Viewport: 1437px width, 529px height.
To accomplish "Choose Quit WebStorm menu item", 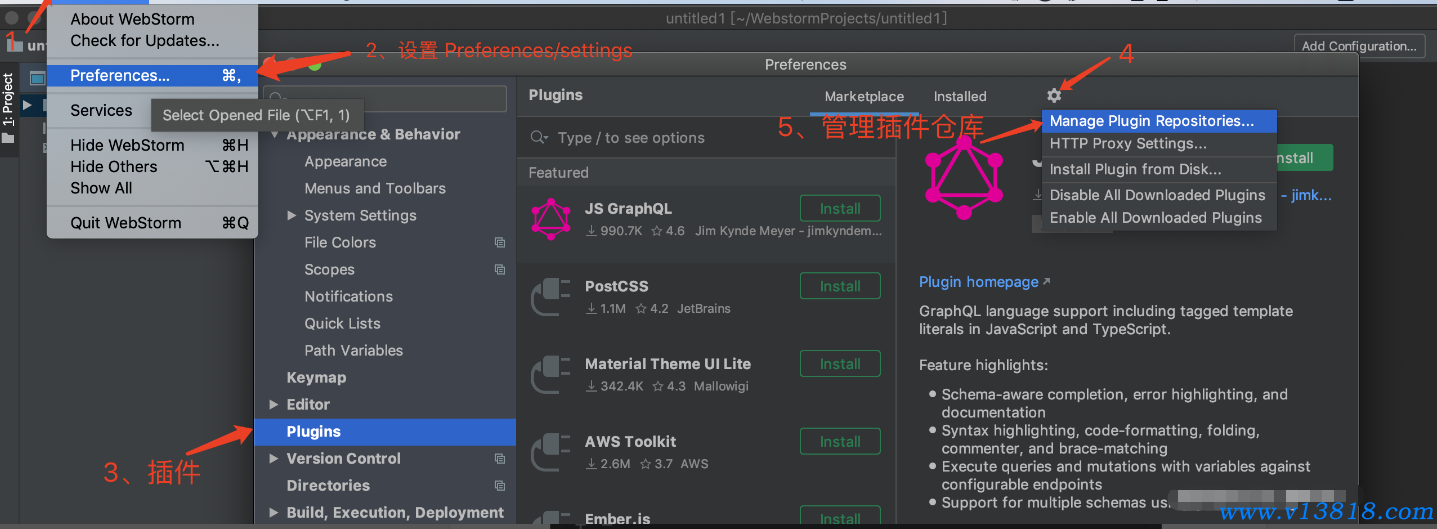I will (152, 223).
